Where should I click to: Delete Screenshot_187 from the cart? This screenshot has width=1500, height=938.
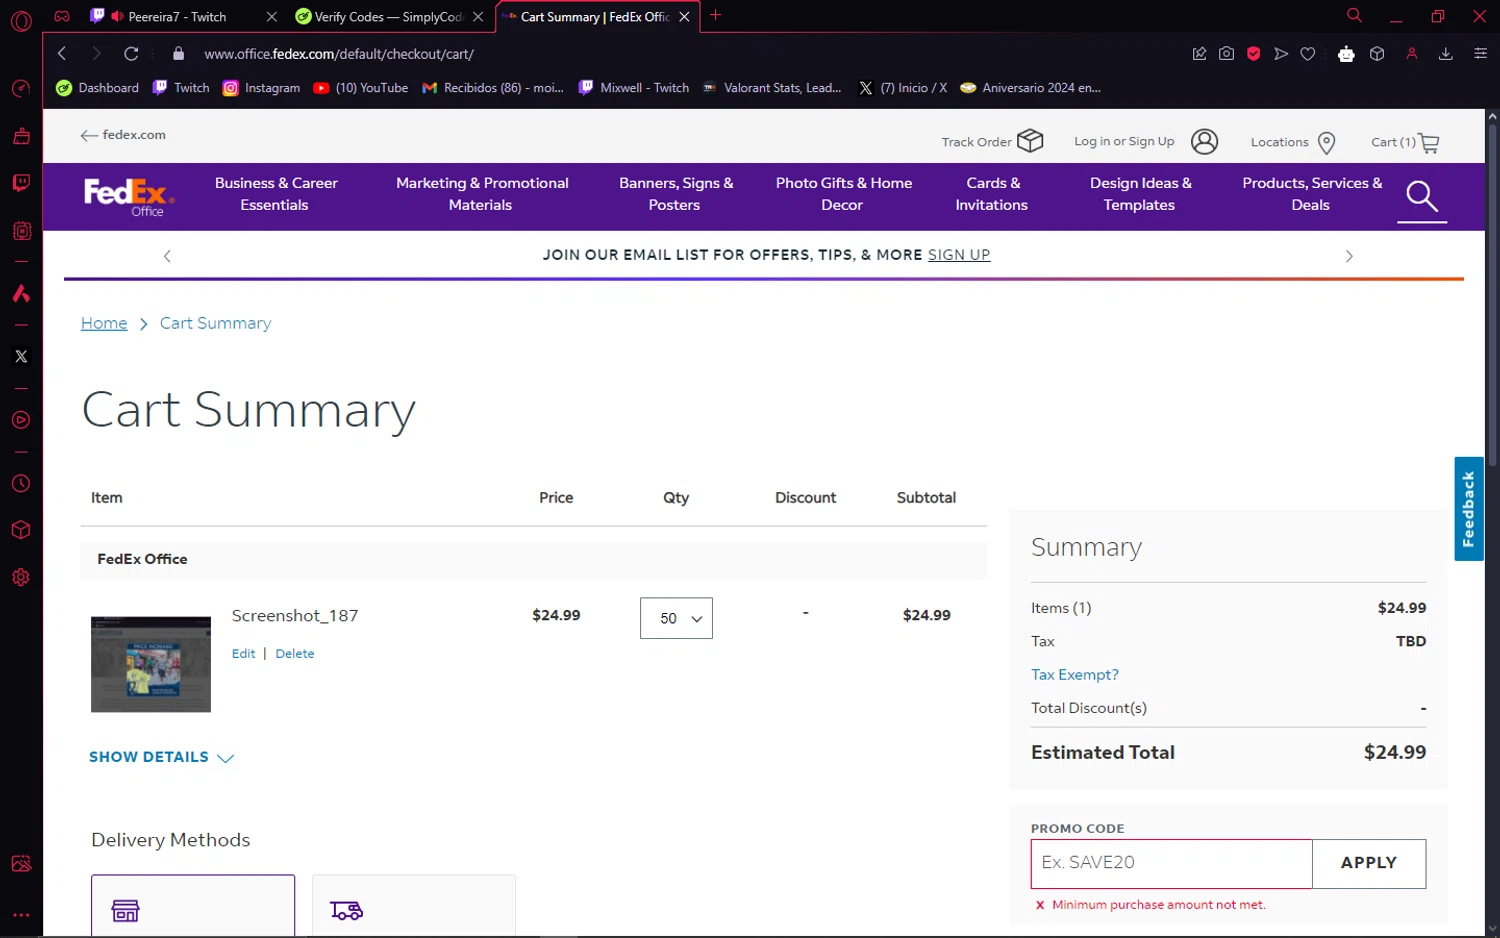pyautogui.click(x=294, y=653)
